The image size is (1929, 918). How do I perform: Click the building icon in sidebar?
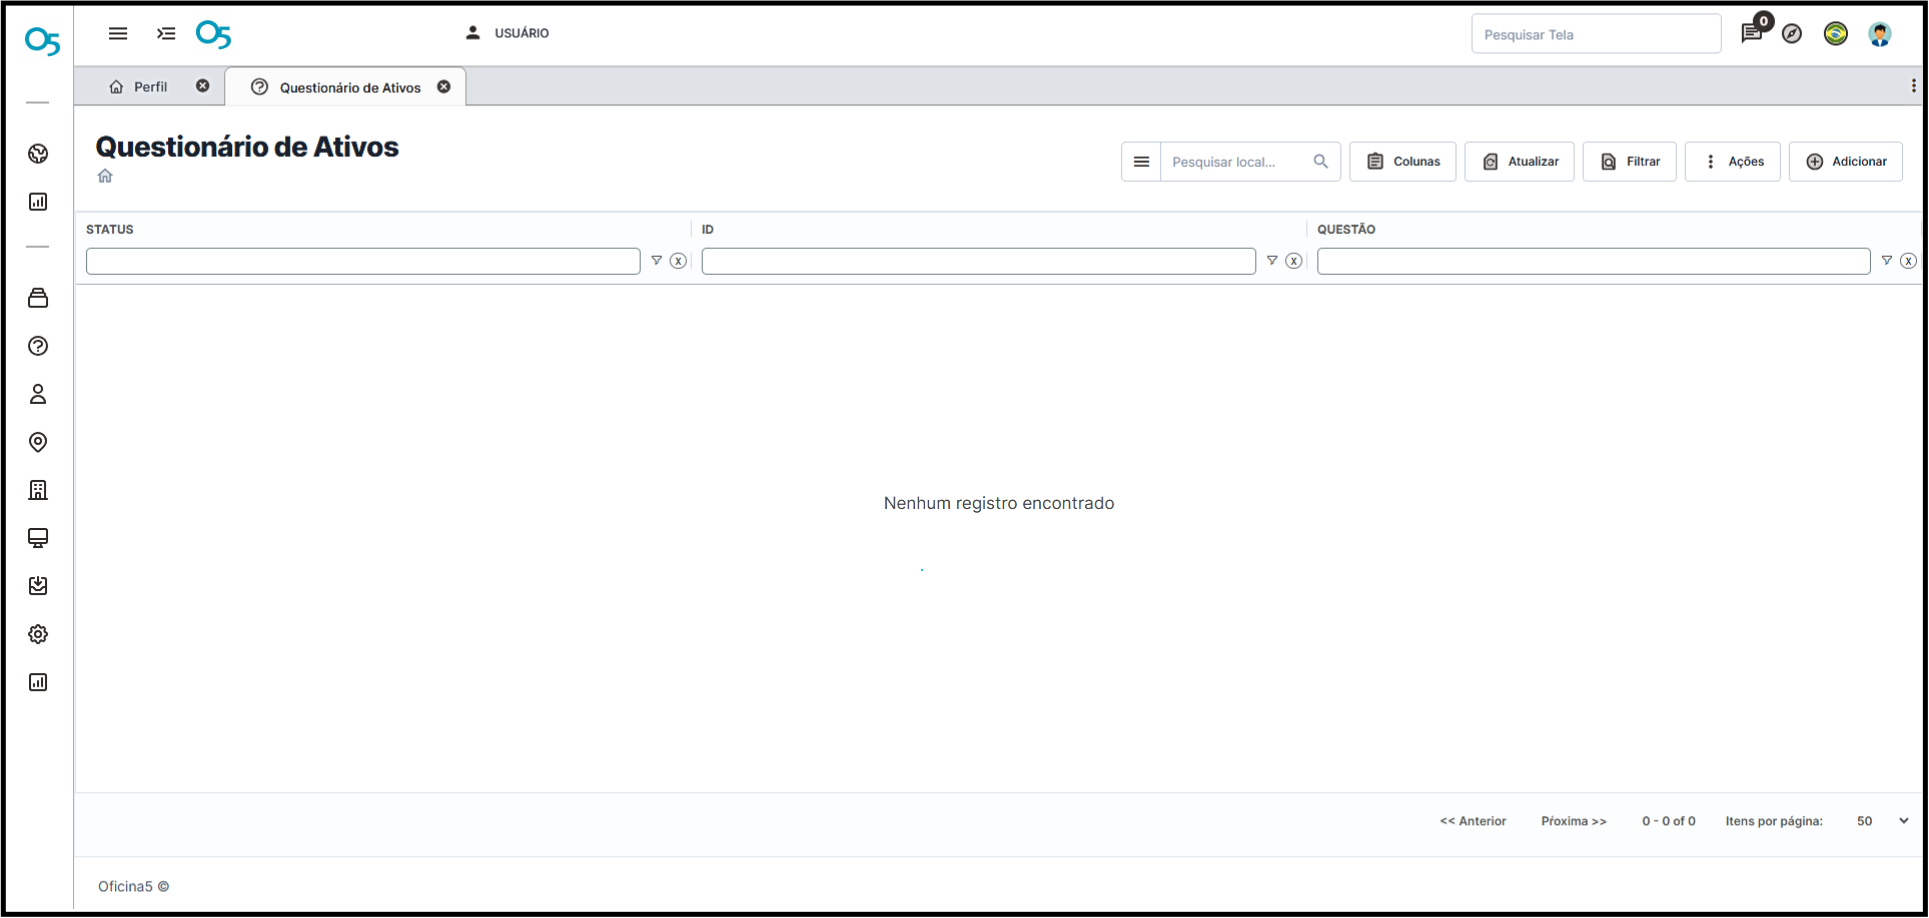click(x=38, y=490)
